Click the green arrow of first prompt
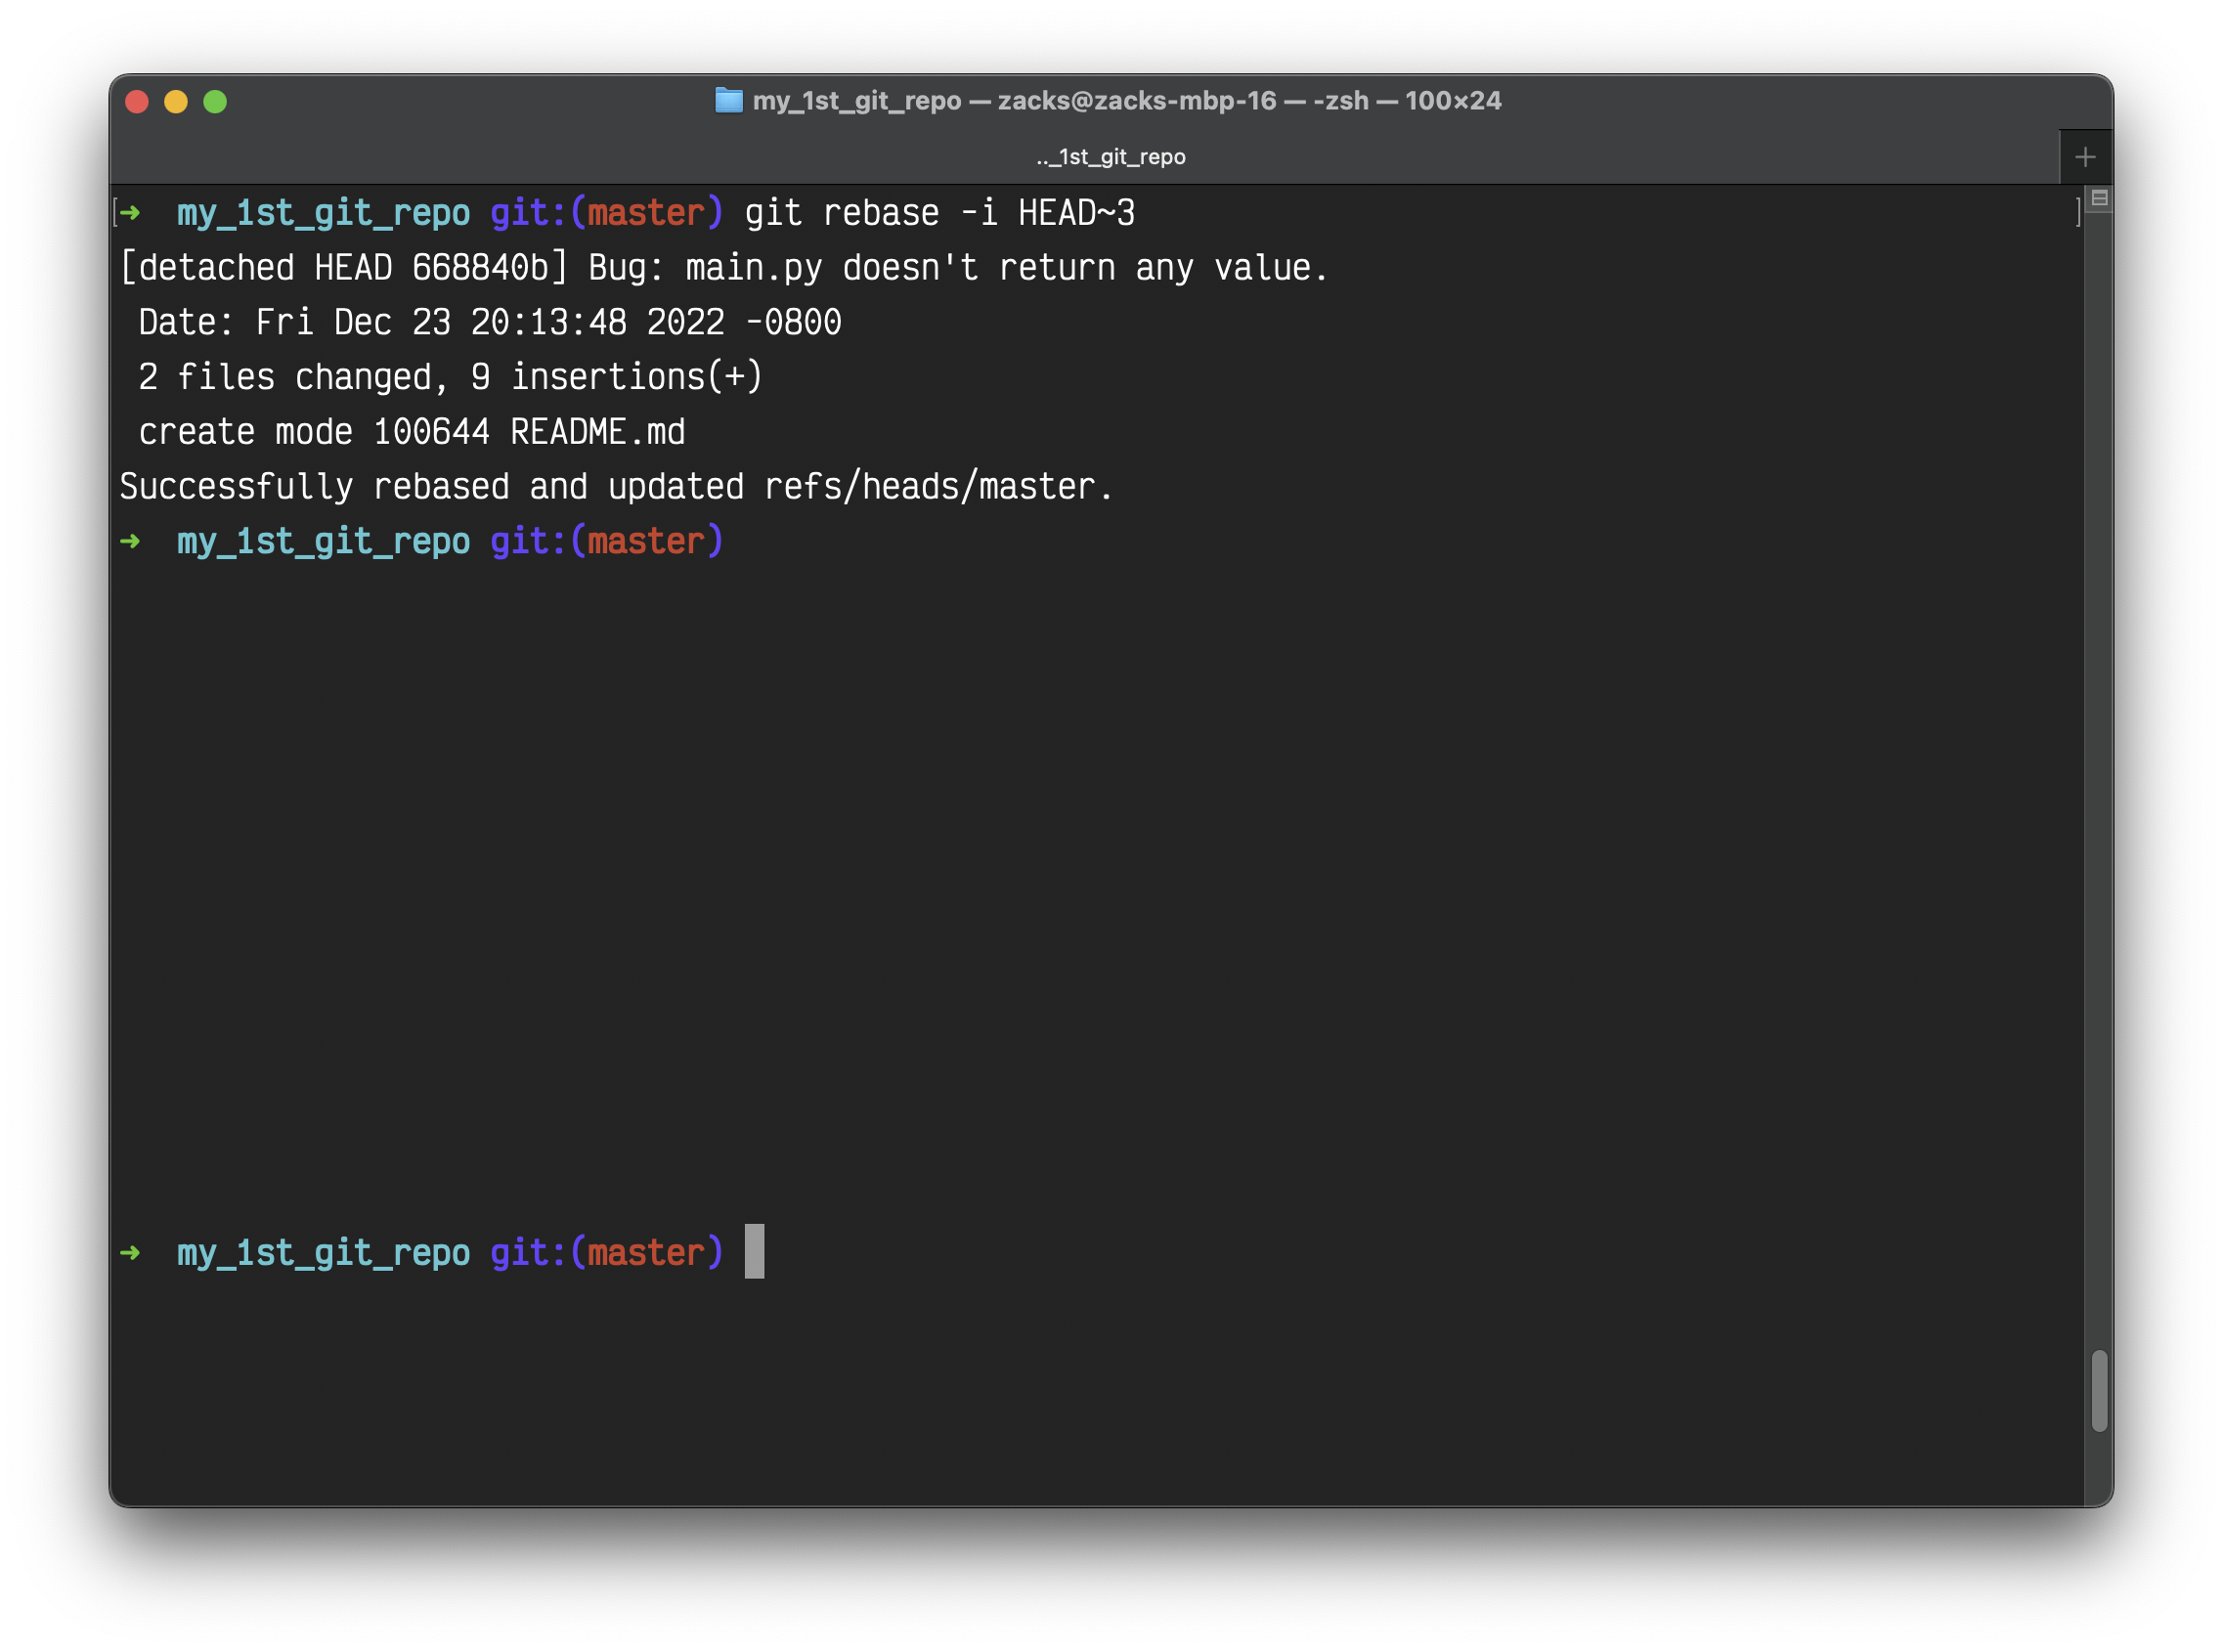The image size is (2223, 1652). point(131,213)
